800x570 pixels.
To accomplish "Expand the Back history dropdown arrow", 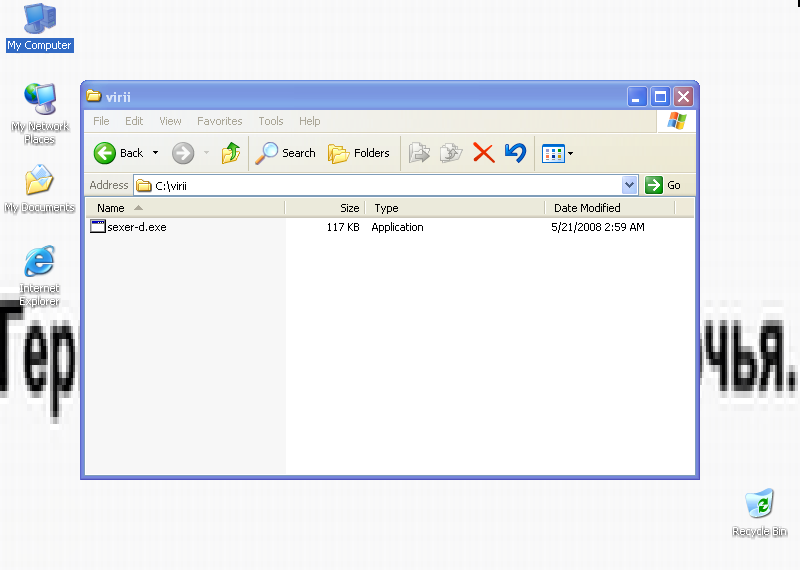I will tap(155, 153).
